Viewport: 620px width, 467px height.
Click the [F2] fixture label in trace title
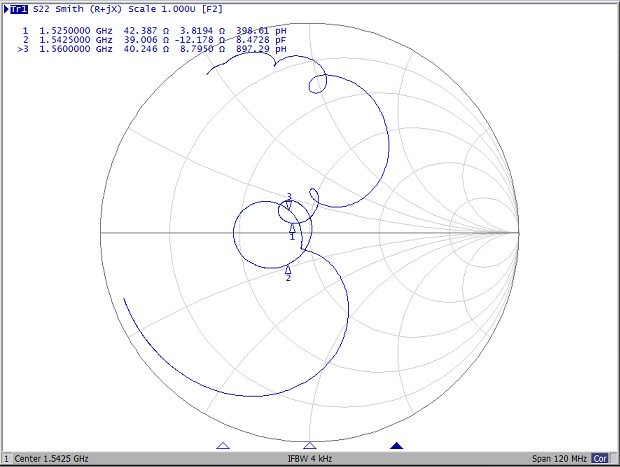212,9
